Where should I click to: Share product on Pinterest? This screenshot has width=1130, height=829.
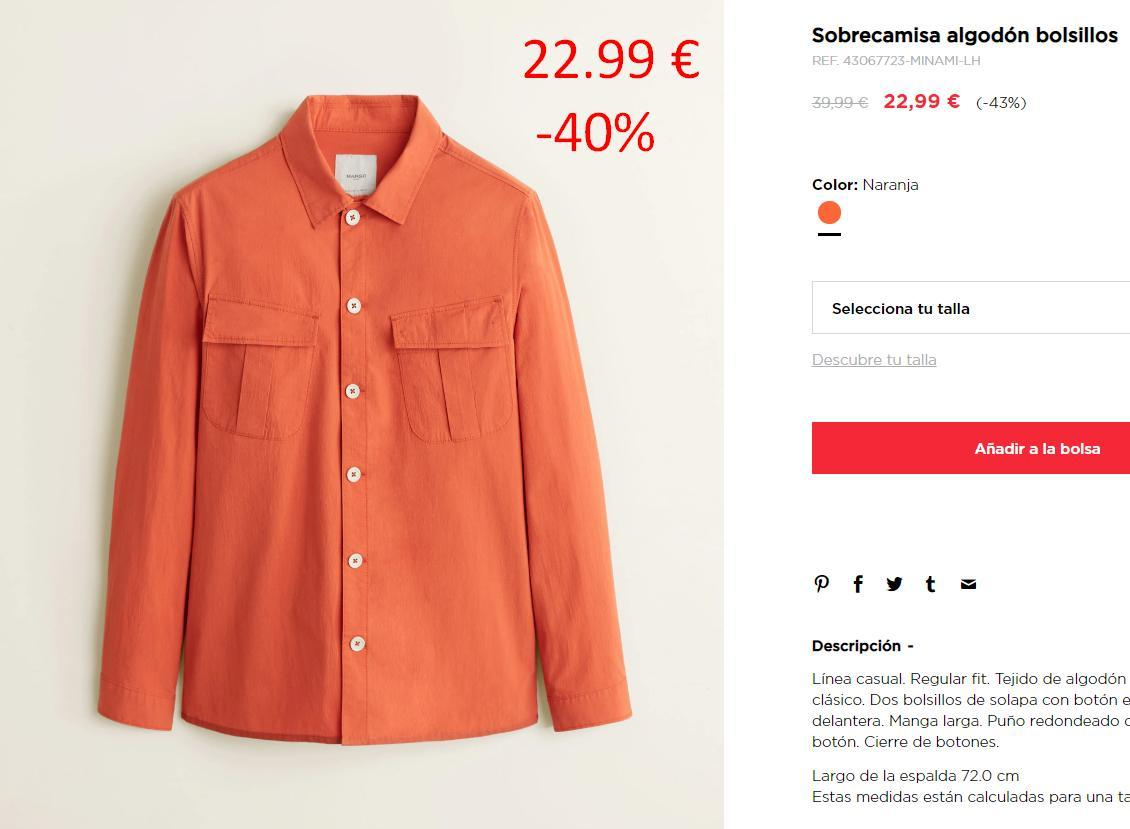coord(822,584)
